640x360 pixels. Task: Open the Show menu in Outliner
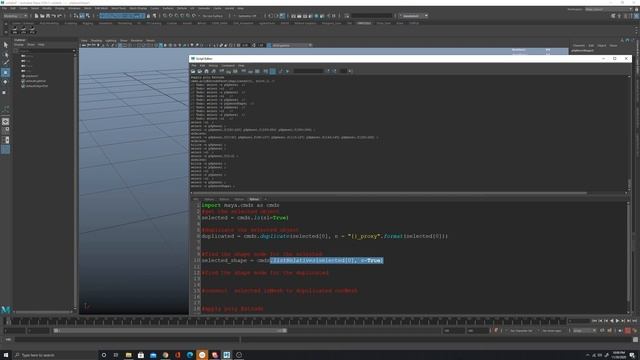point(31,44)
